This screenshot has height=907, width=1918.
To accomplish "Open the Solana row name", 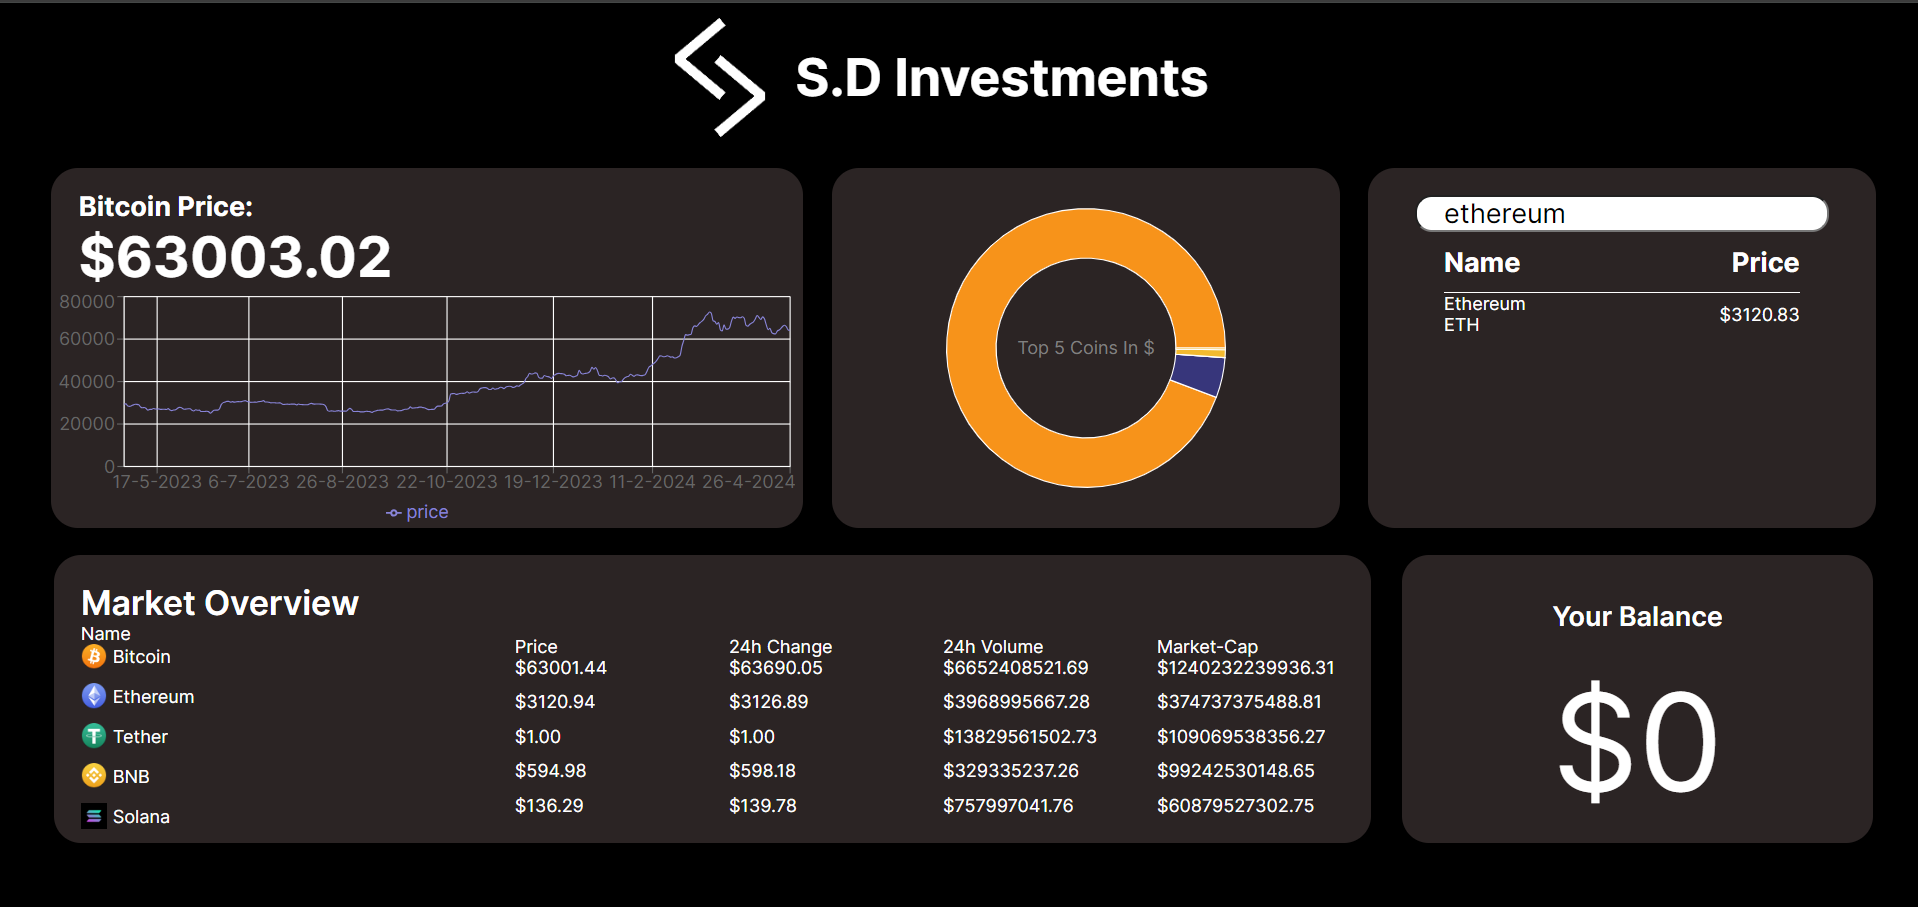I will coord(141,817).
